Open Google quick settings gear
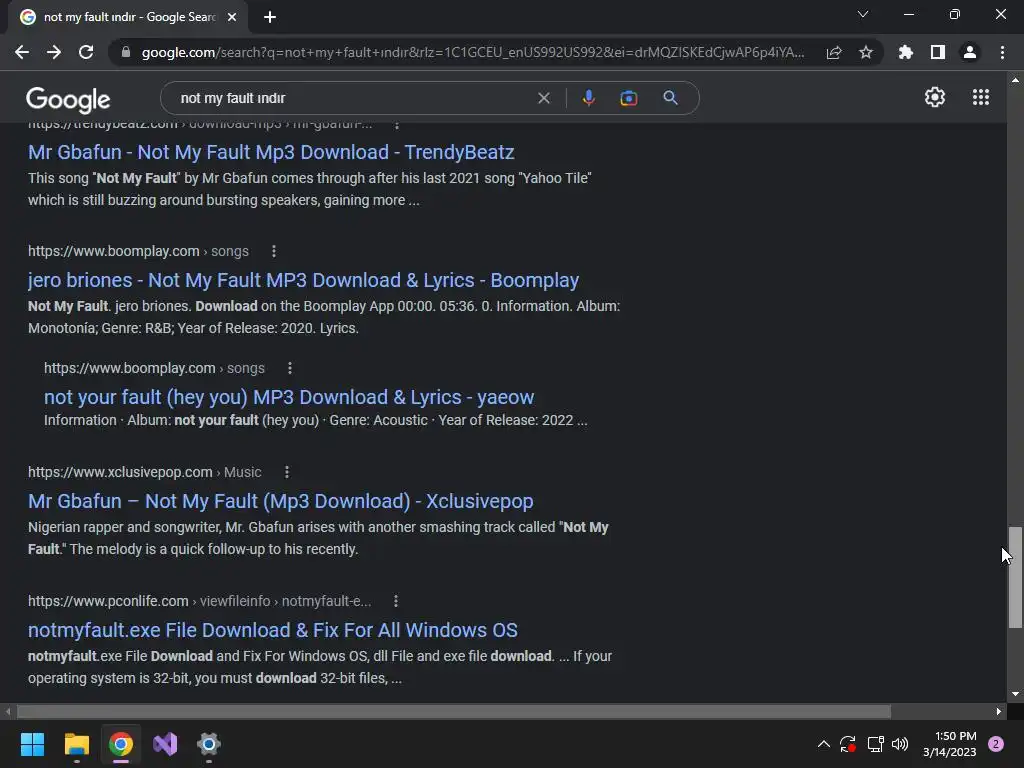 pyautogui.click(x=935, y=97)
